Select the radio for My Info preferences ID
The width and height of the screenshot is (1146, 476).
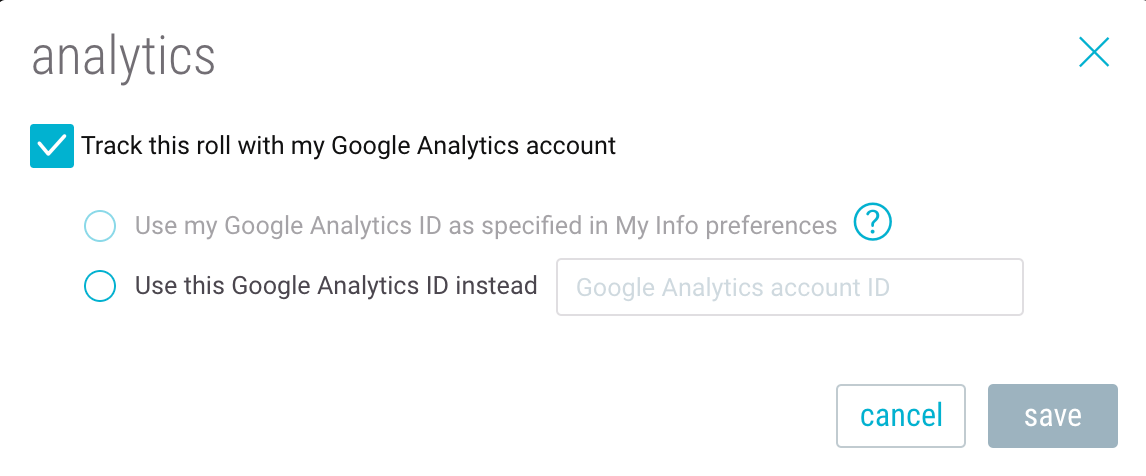[100, 226]
